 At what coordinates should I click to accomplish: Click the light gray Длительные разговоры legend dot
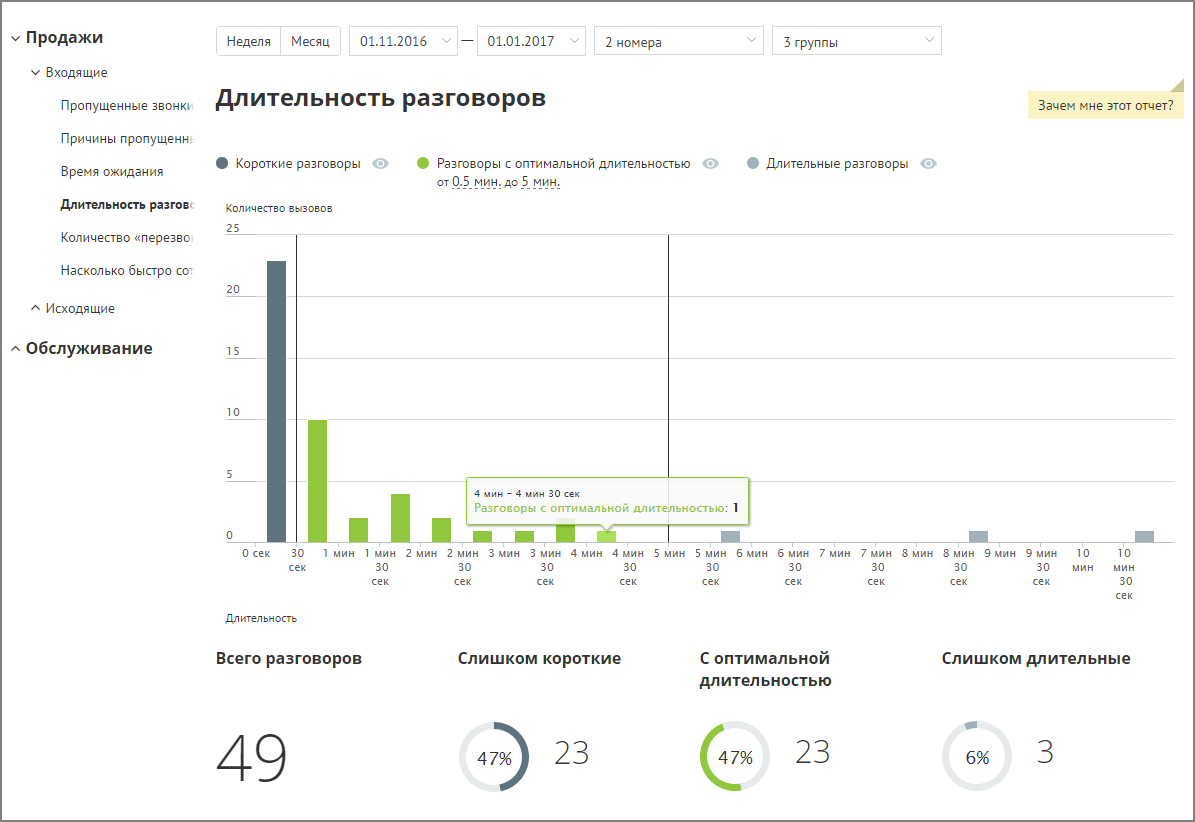753,163
